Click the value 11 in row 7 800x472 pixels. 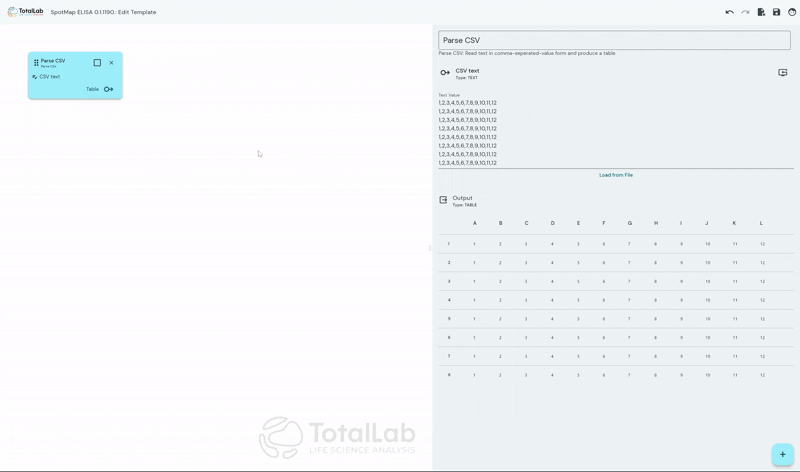coord(735,356)
